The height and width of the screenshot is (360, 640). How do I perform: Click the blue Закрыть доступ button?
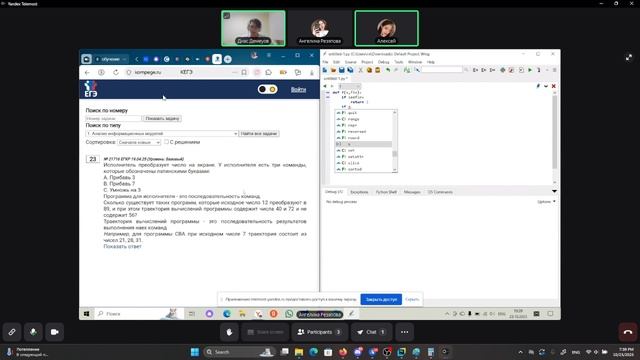tap(381, 299)
